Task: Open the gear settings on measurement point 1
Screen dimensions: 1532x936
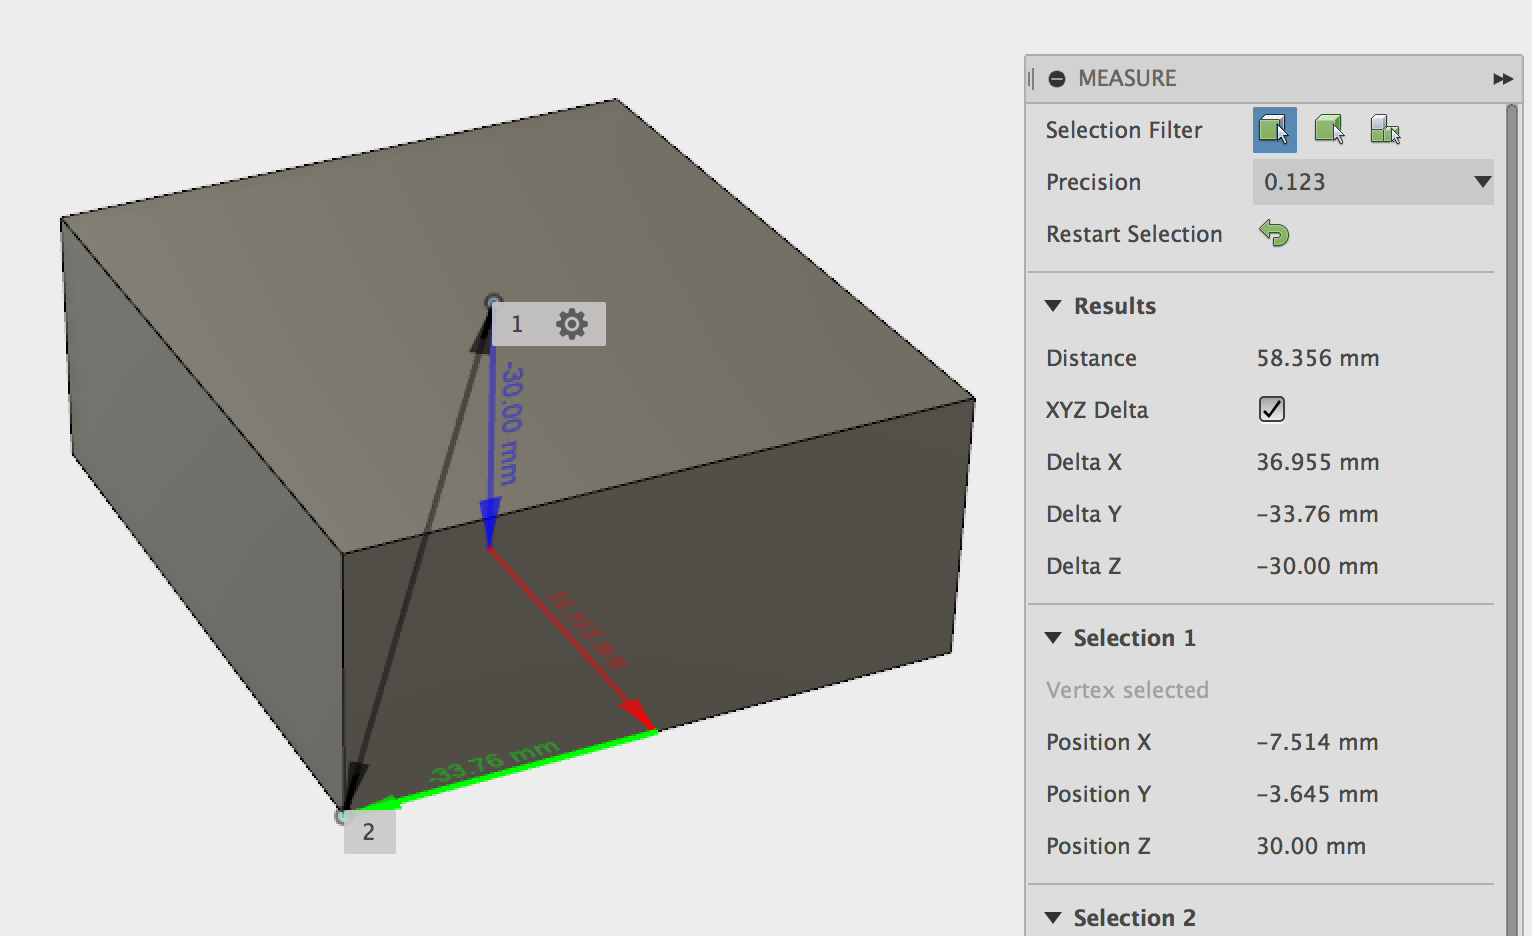Action: click(x=571, y=323)
